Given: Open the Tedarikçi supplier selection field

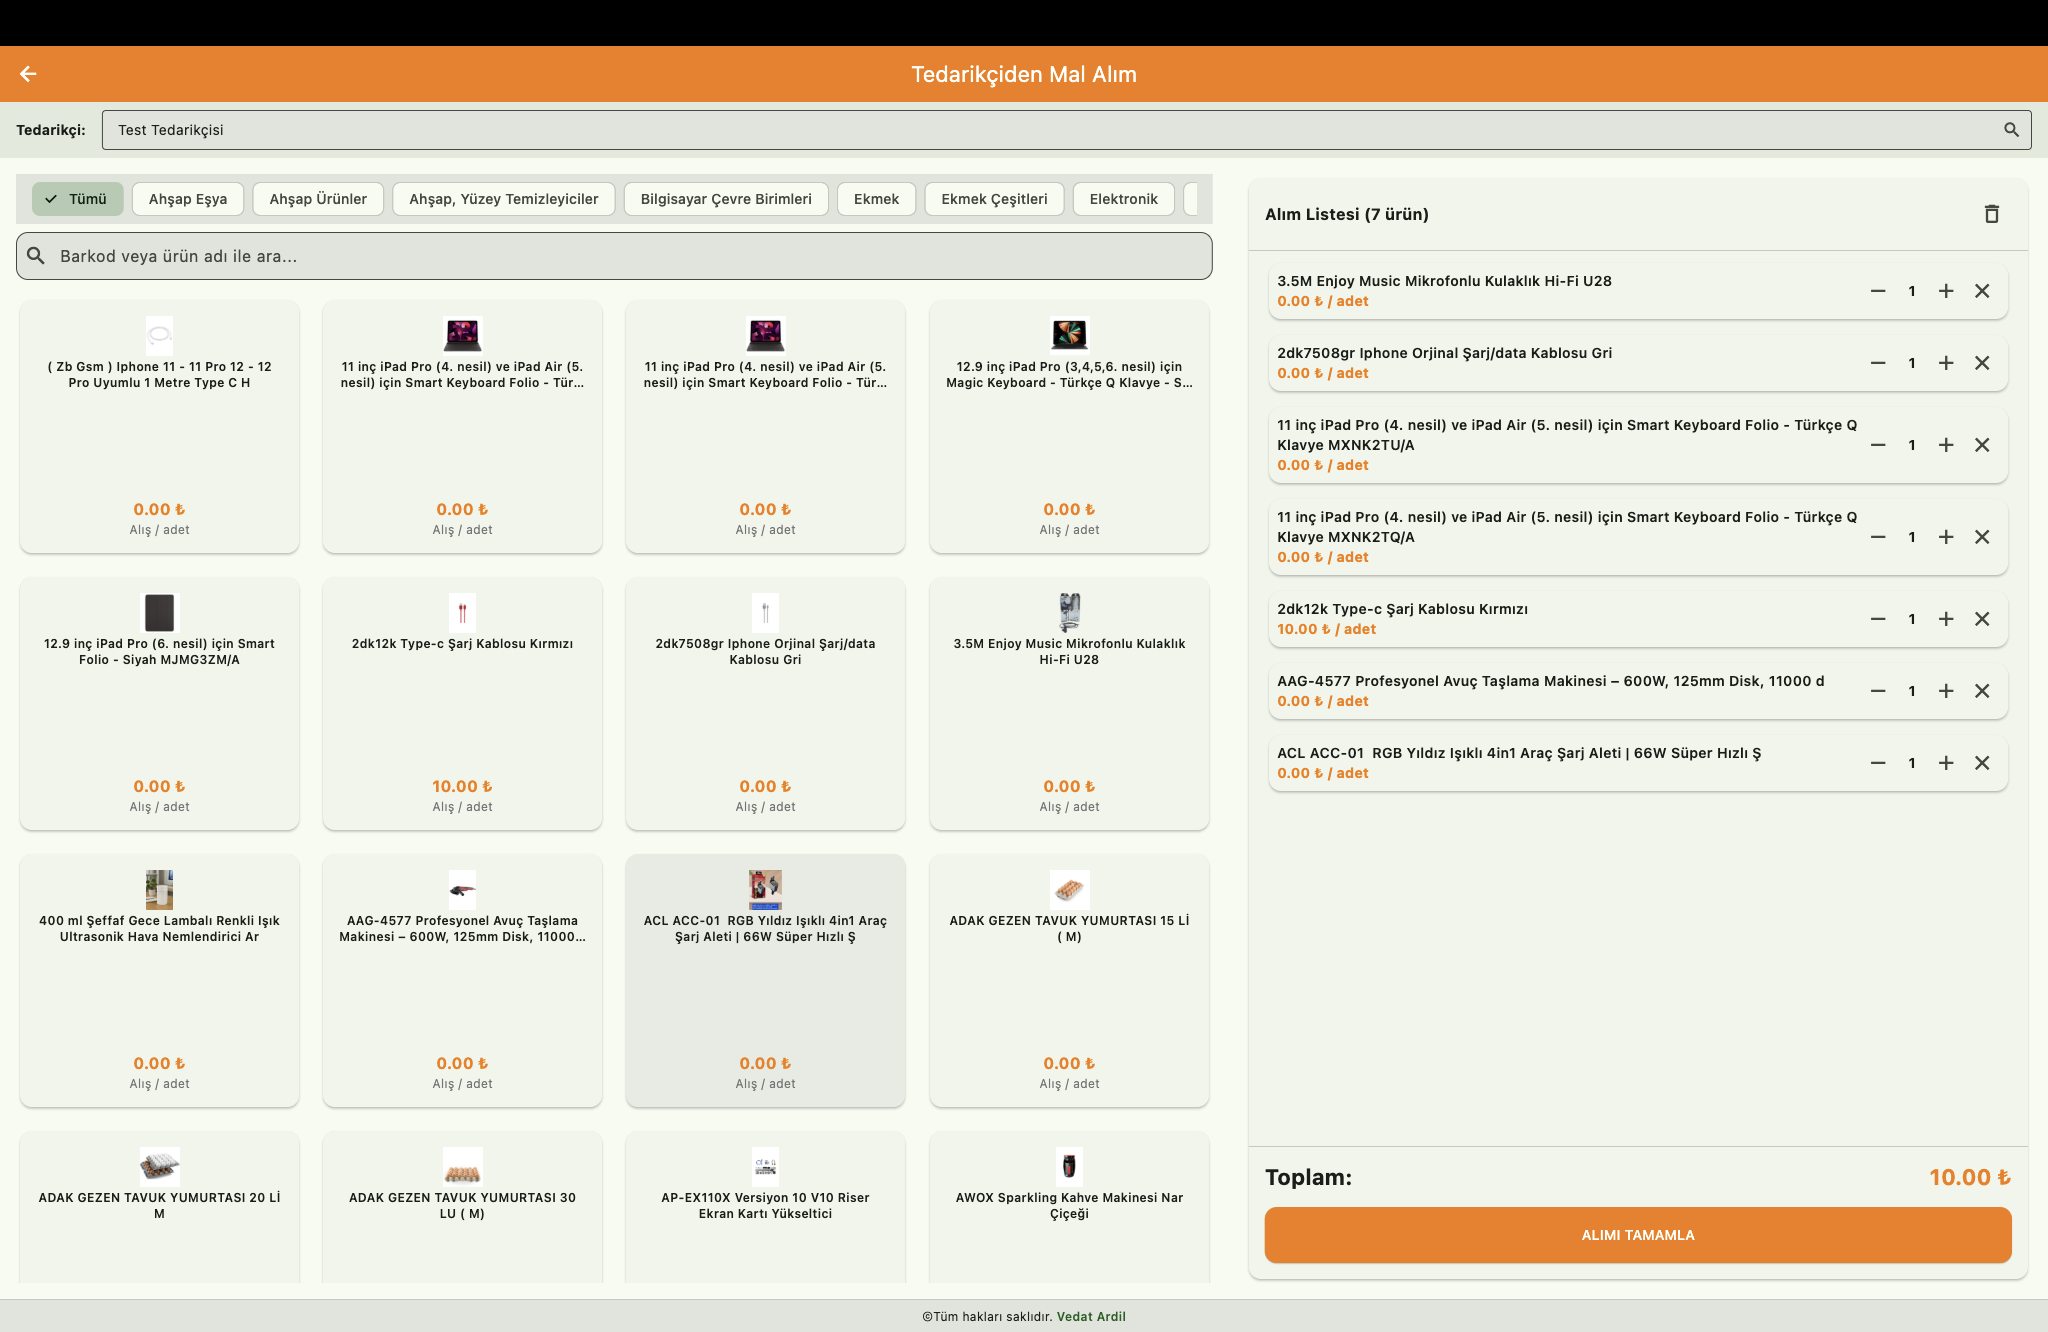Looking at the screenshot, I should (1050, 130).
